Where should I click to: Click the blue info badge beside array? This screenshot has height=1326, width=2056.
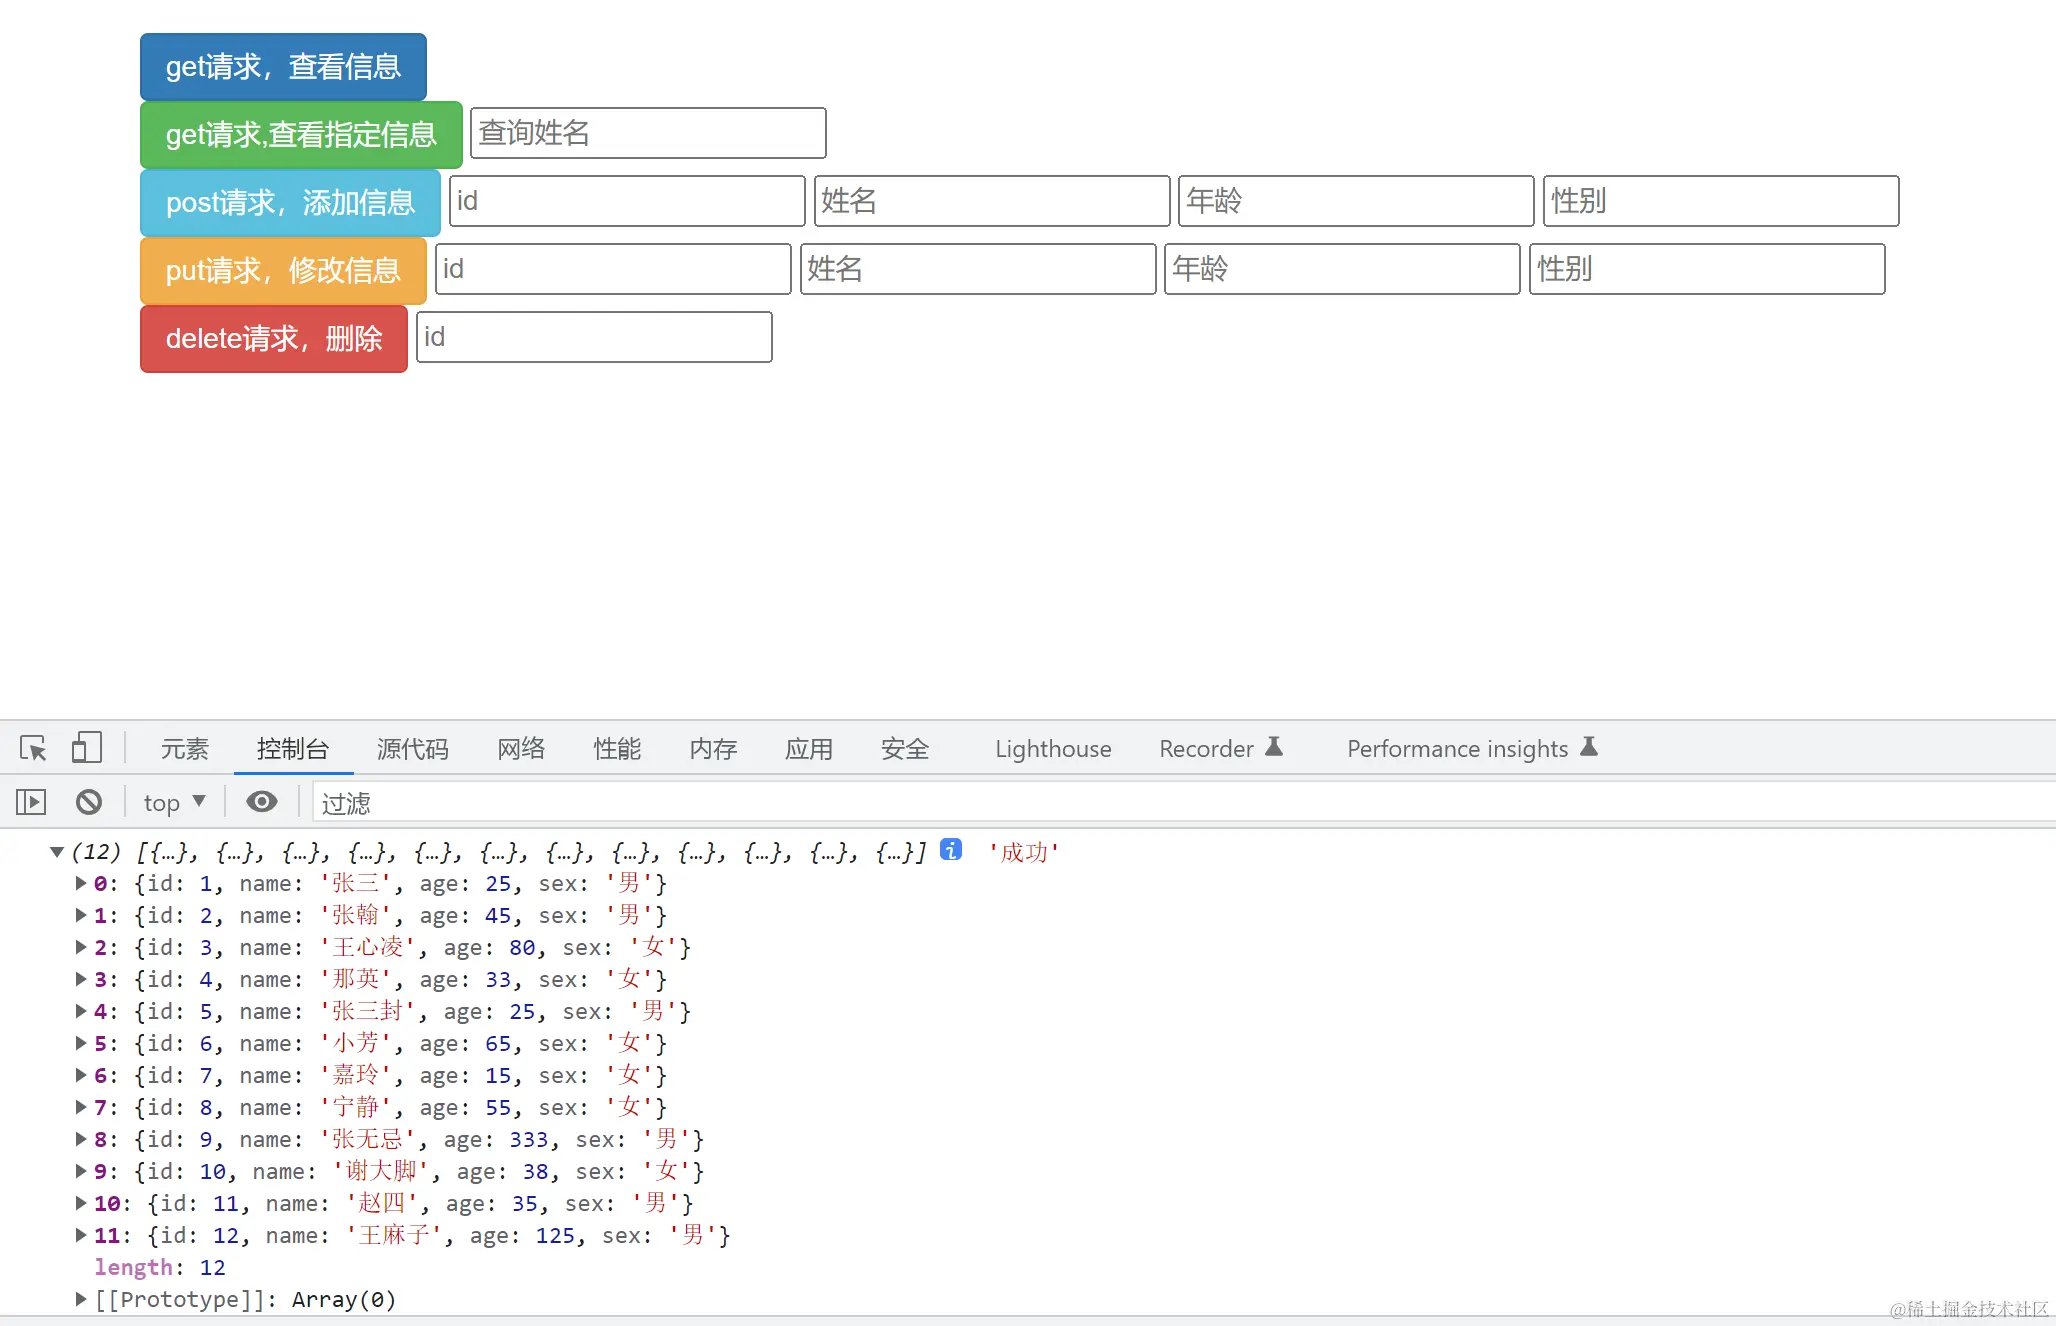951,850
